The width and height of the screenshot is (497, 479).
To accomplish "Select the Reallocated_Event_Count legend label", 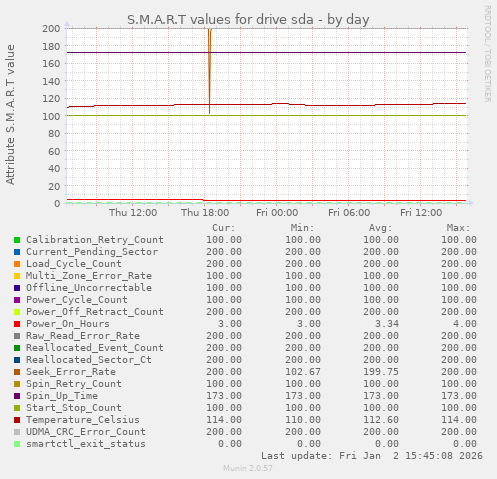I will pyautogui.click(x=95, y=348).
